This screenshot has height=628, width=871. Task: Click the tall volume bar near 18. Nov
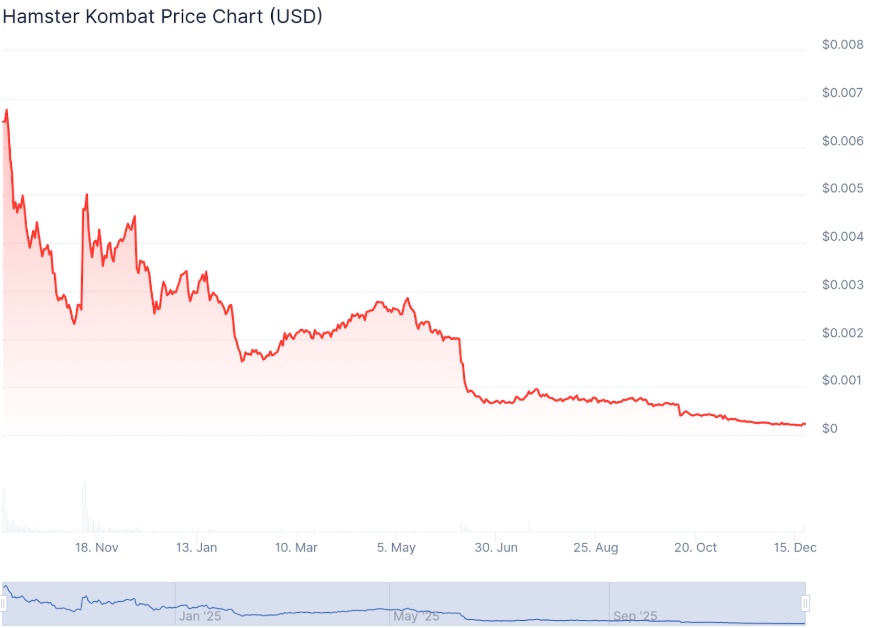(84, 506)
